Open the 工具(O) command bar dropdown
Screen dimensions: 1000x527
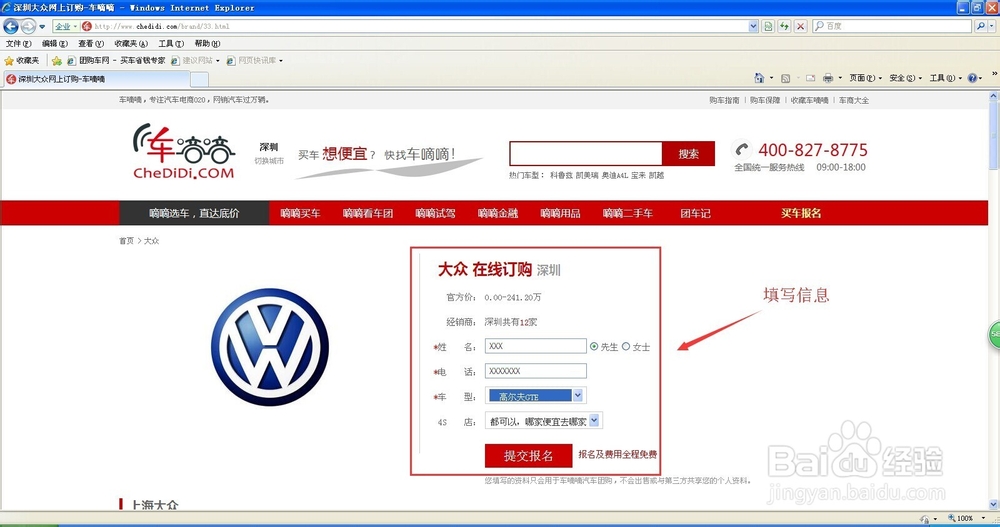[x=946, y=78]
